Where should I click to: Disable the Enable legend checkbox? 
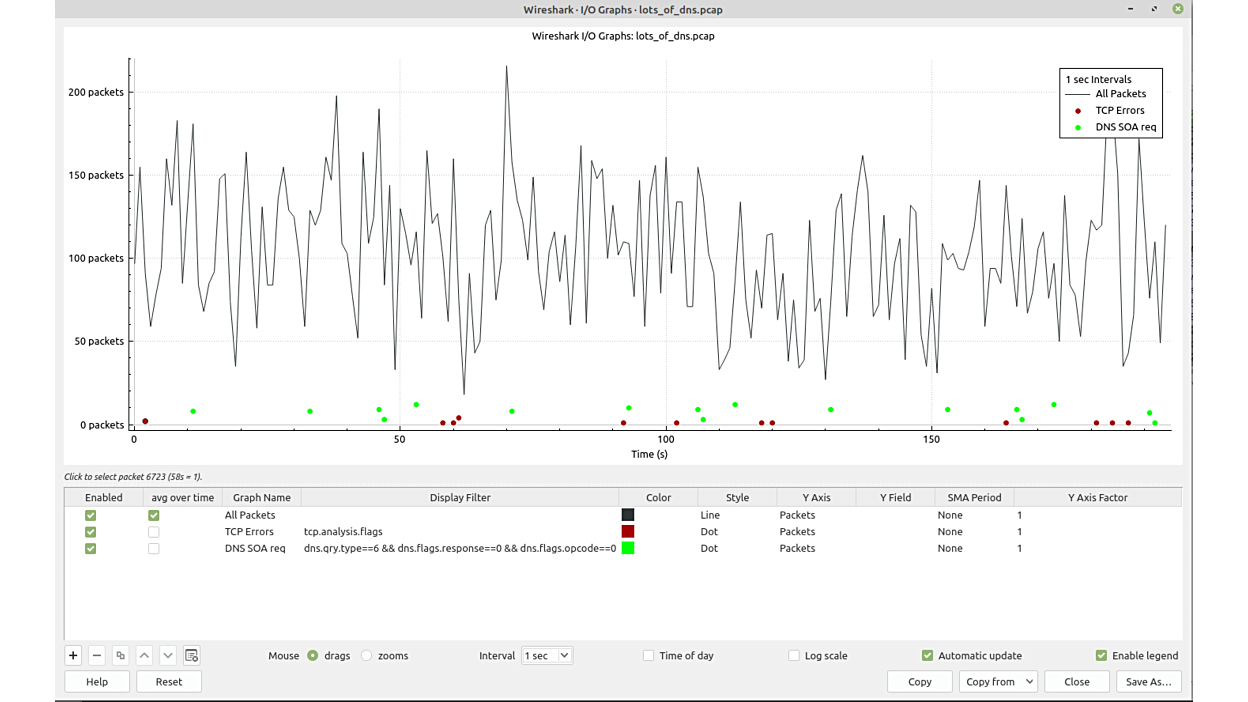(1101, 656)
